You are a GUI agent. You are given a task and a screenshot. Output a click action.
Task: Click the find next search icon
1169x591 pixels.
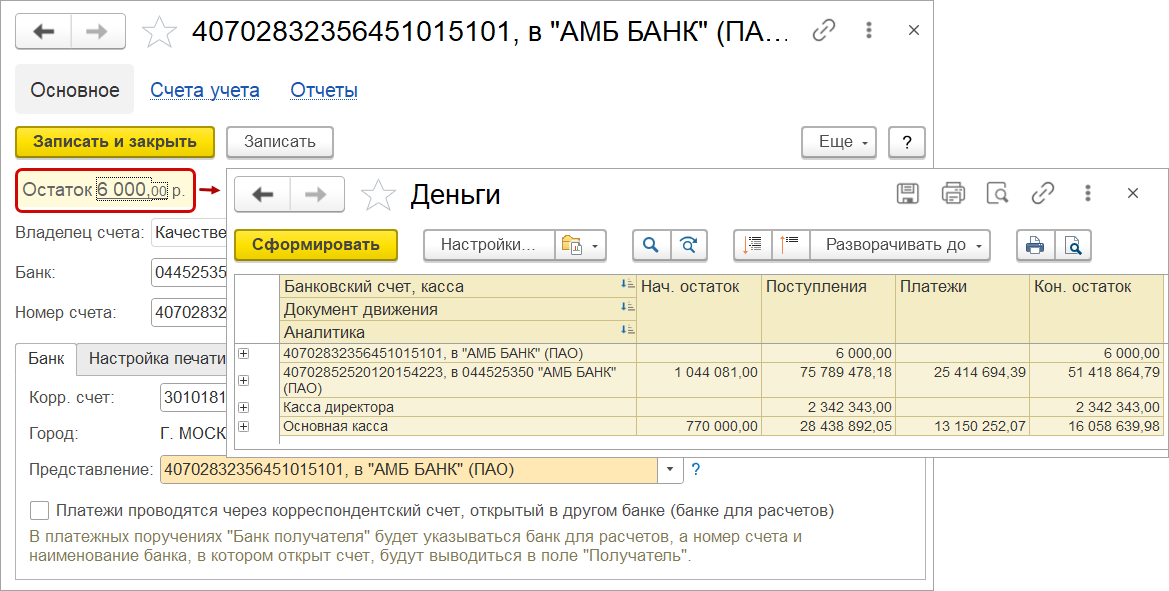pos(688,245)
